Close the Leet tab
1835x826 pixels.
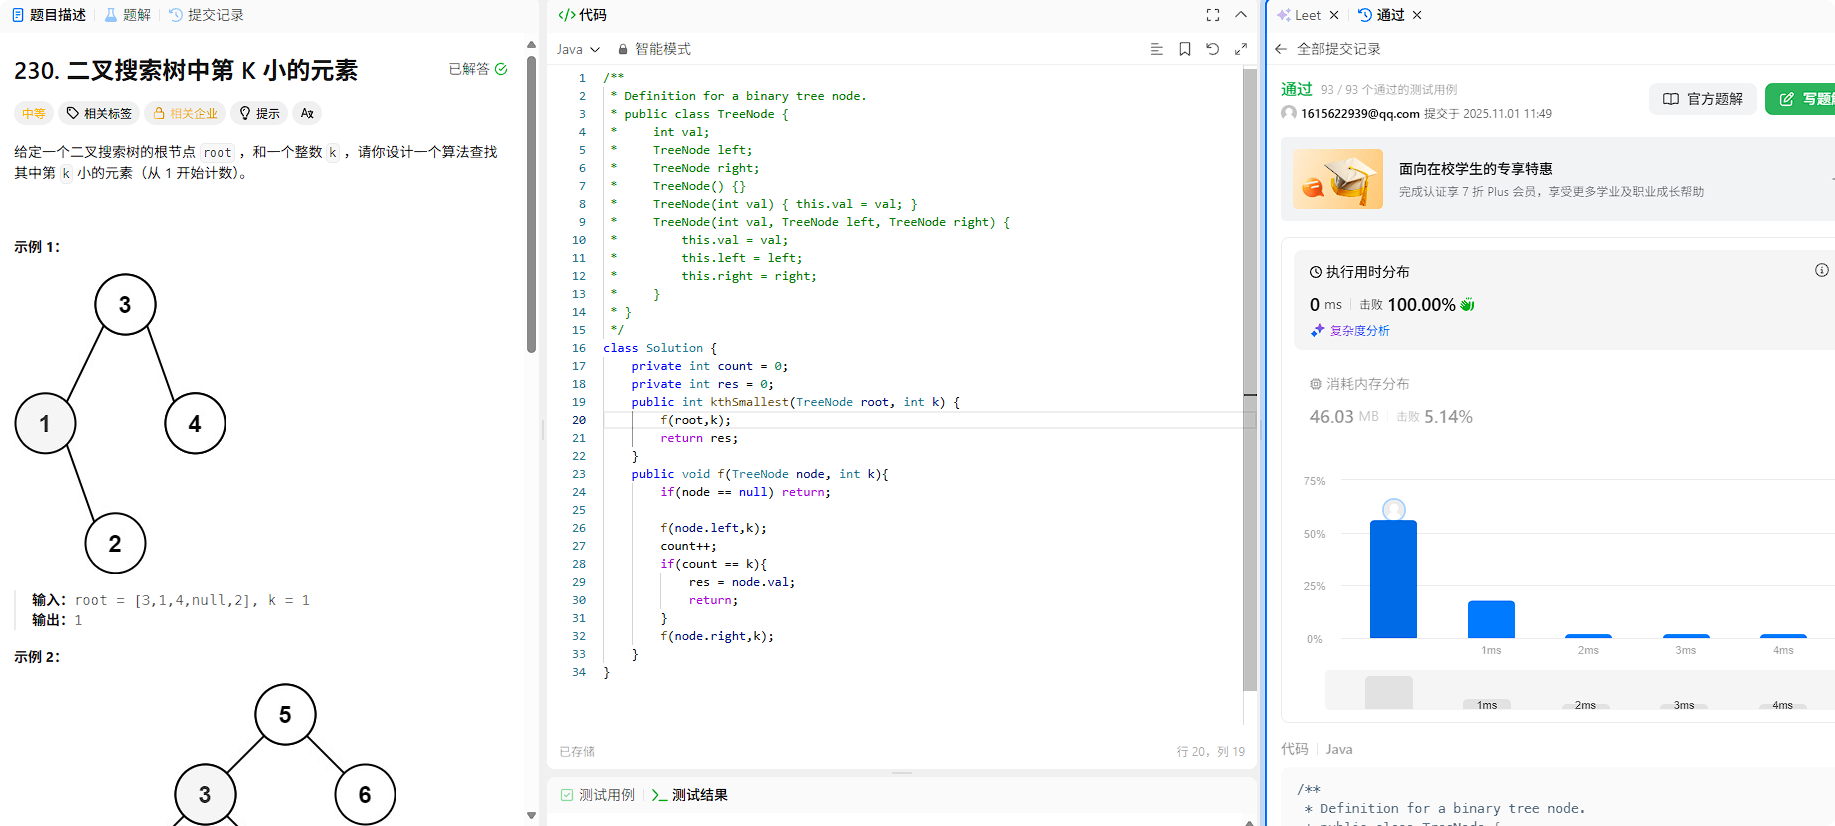pyautogui.click(x=1334, y=15)
